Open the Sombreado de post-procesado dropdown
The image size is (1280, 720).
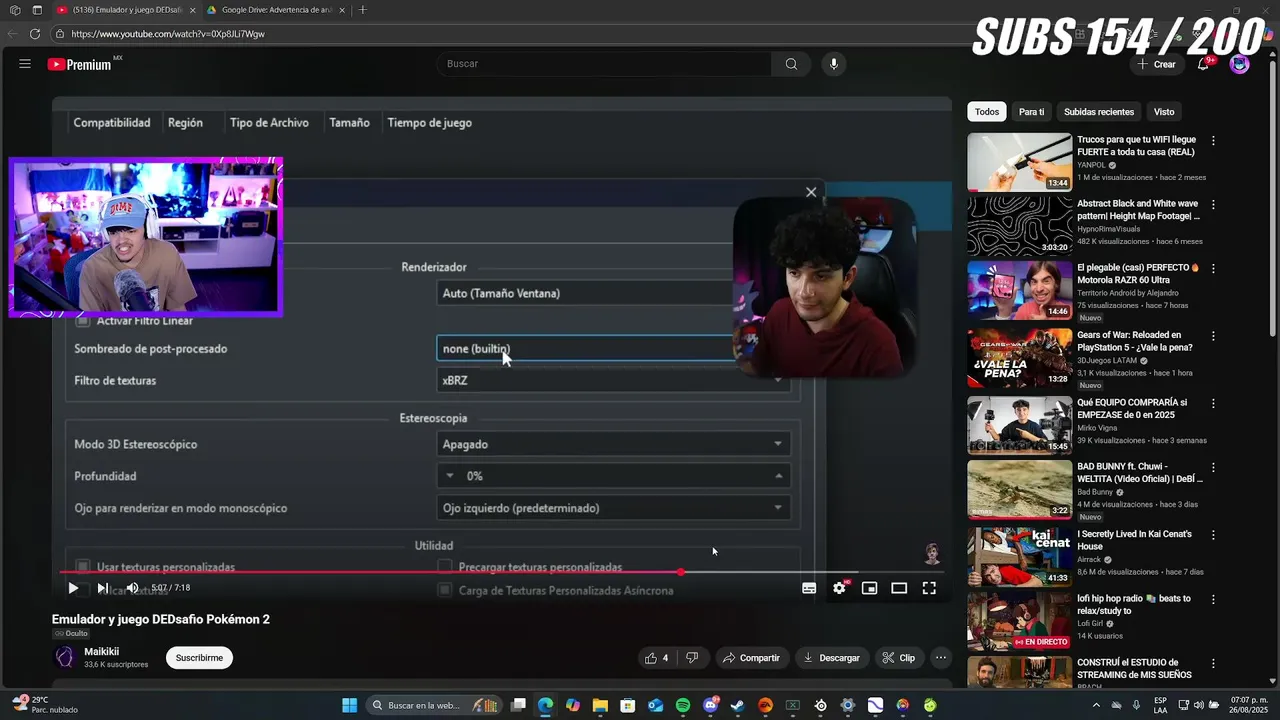click(x=585, y=349)
